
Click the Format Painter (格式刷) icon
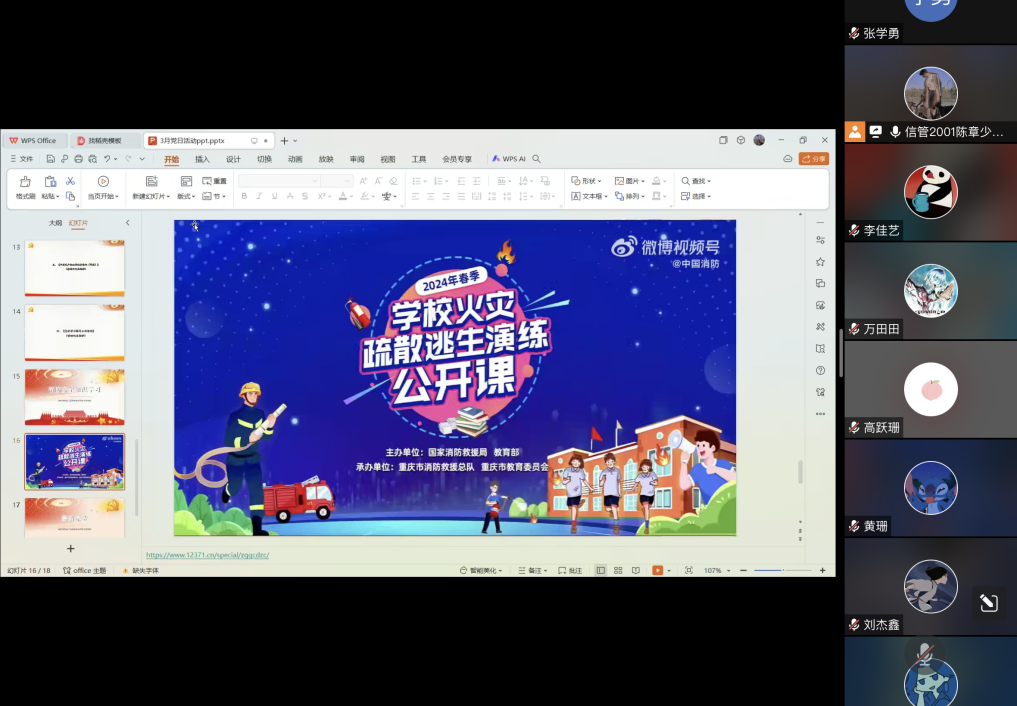point(25,187)
